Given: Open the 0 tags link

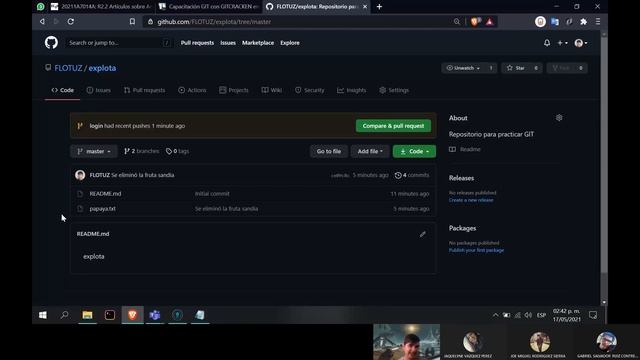Looking at the screenshot, I should (x=177, y=151).
